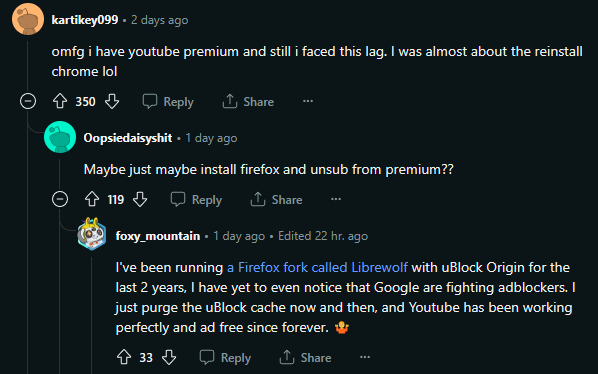Viewport: 598px width, 374px height.
Task: Open more options on kartikey099's comment
Action: point(308,101)
